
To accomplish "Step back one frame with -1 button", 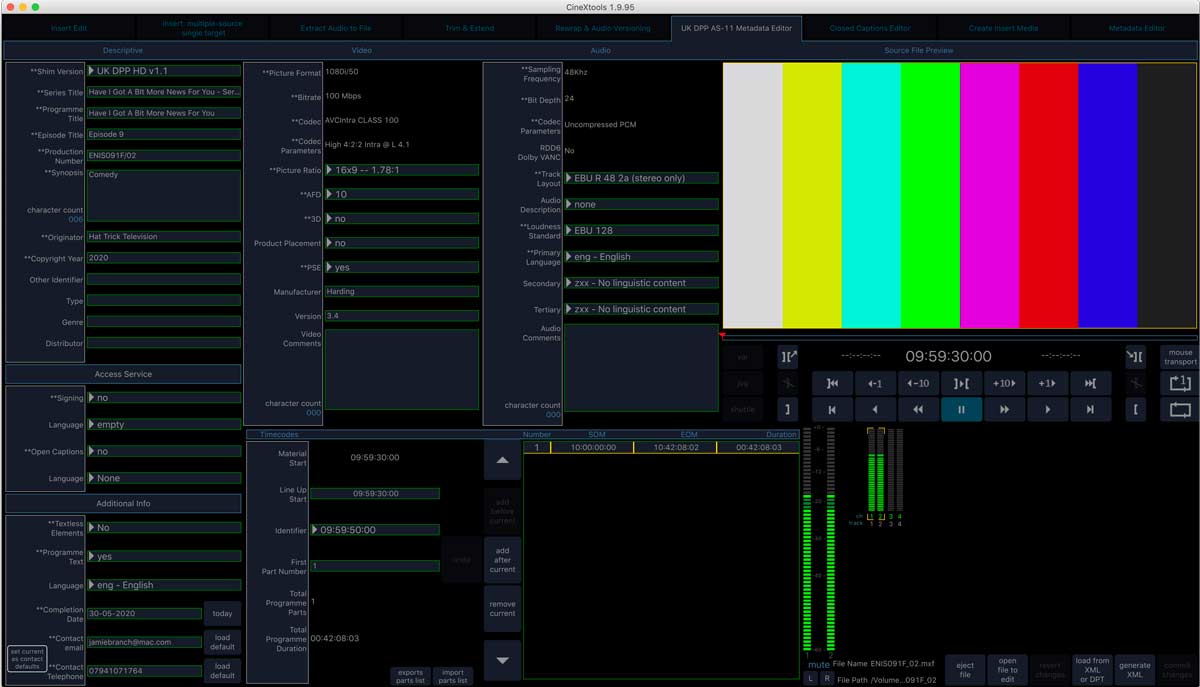I will (x=875, y=383).
